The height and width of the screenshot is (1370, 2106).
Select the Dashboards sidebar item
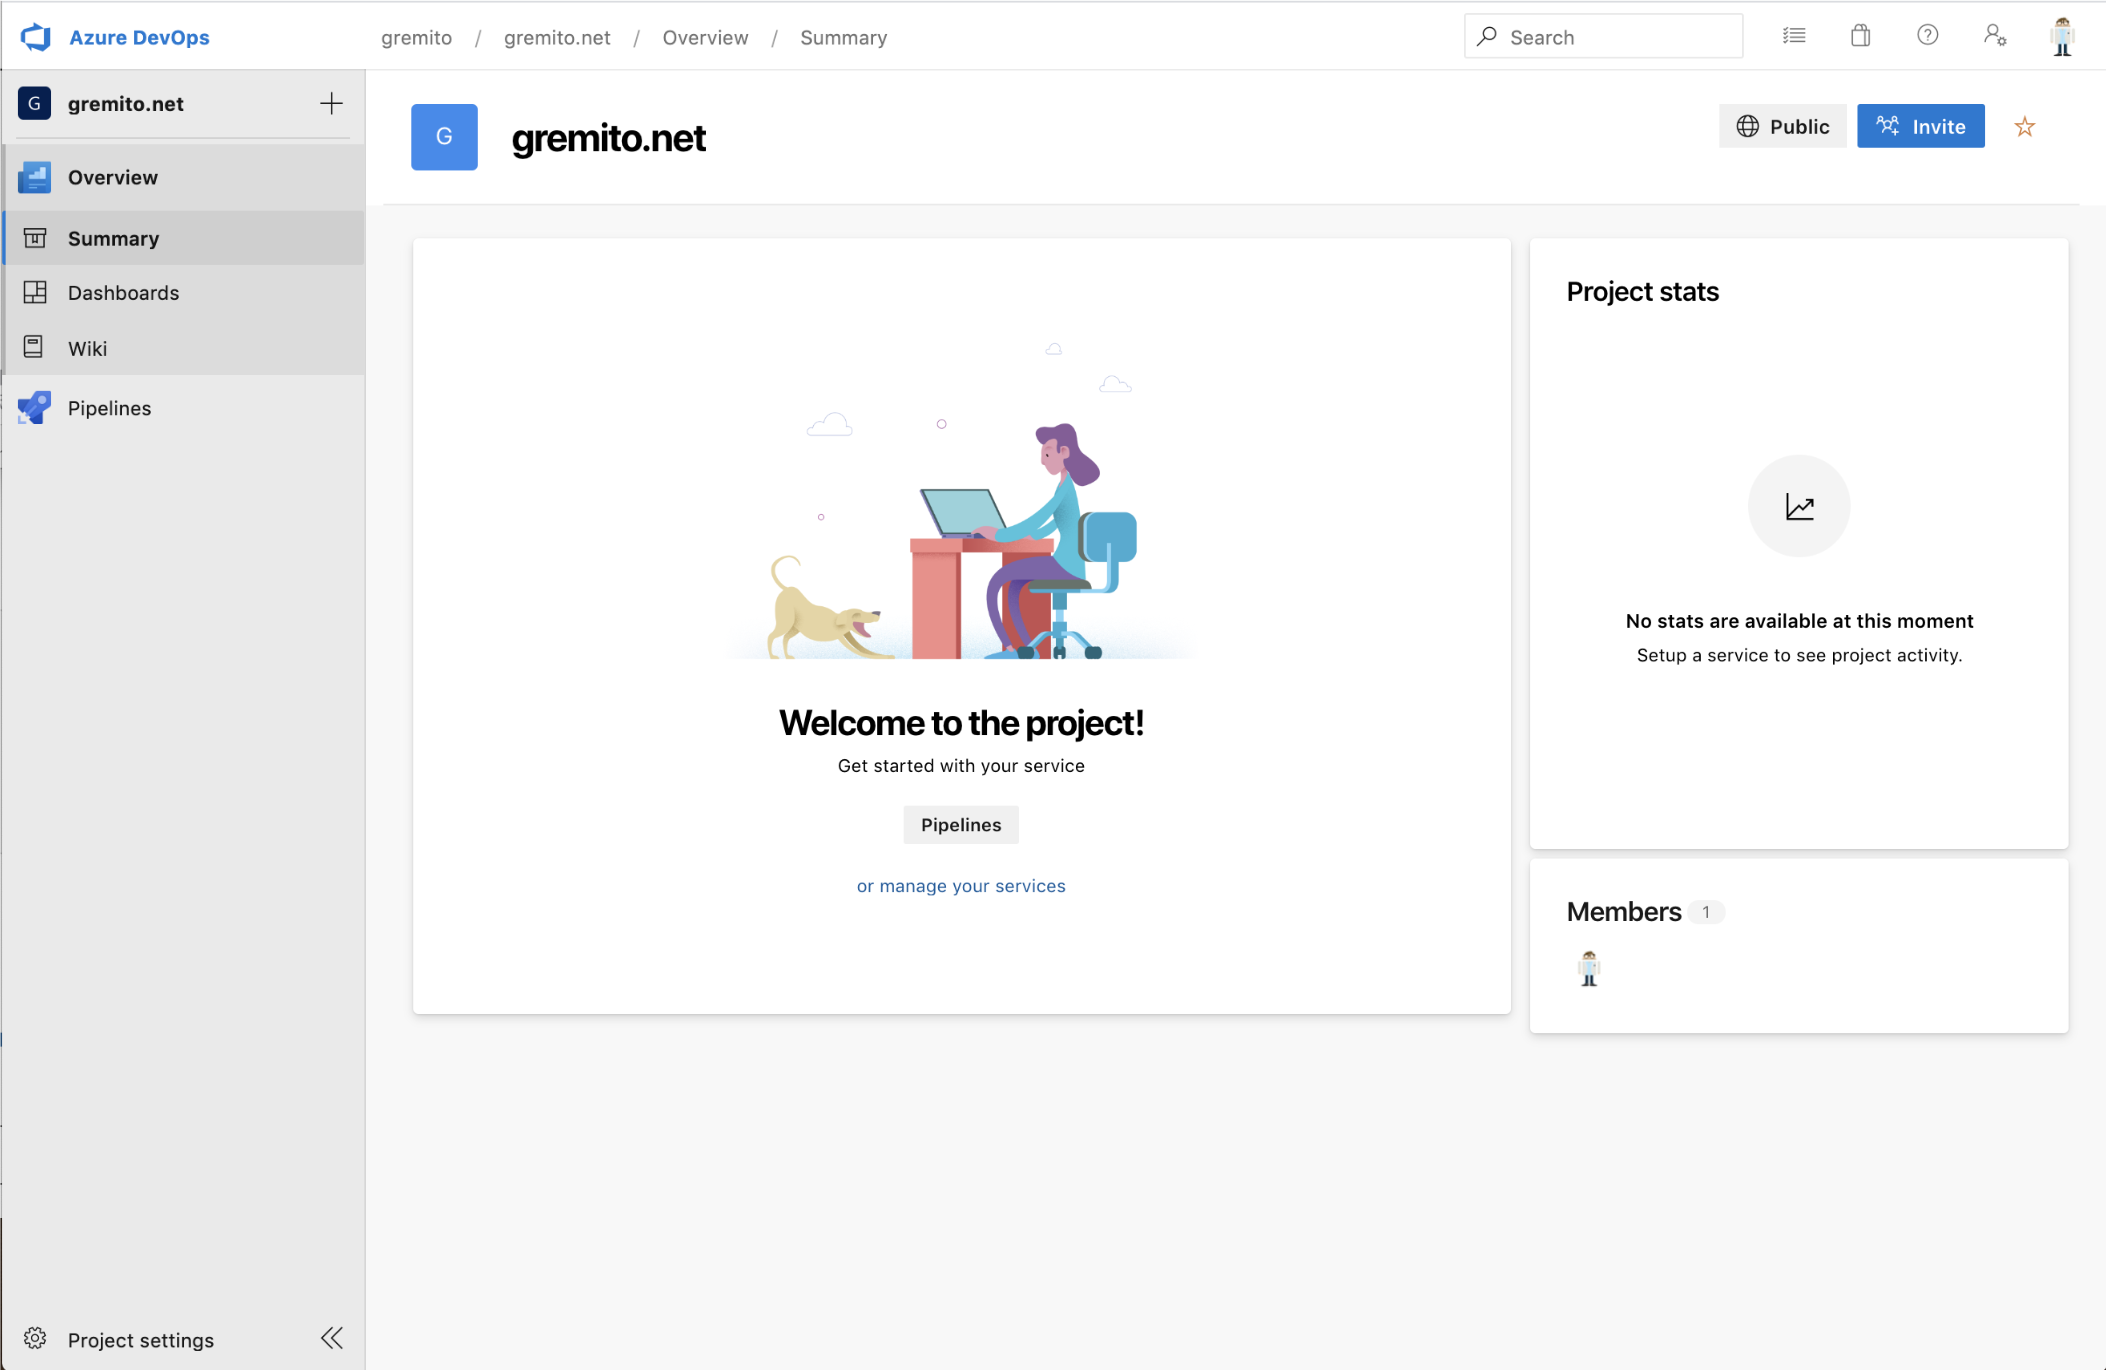click(123, 293)
